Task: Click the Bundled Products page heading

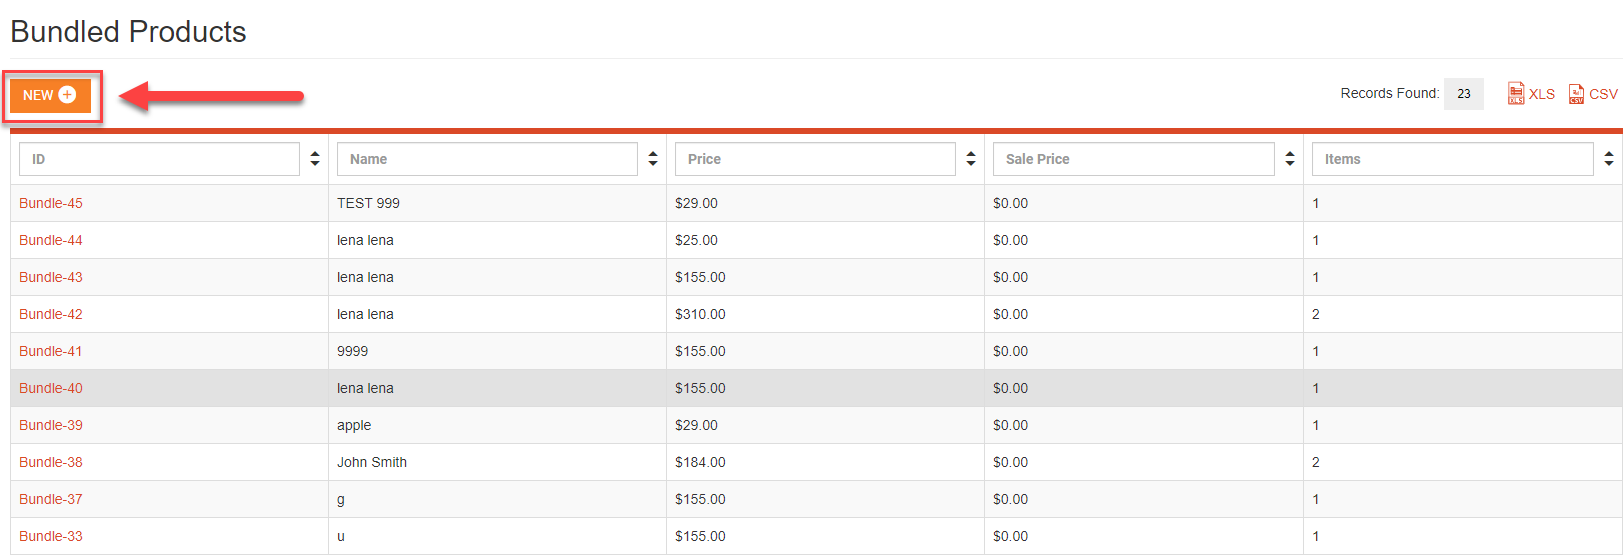Action: (128, 32)
